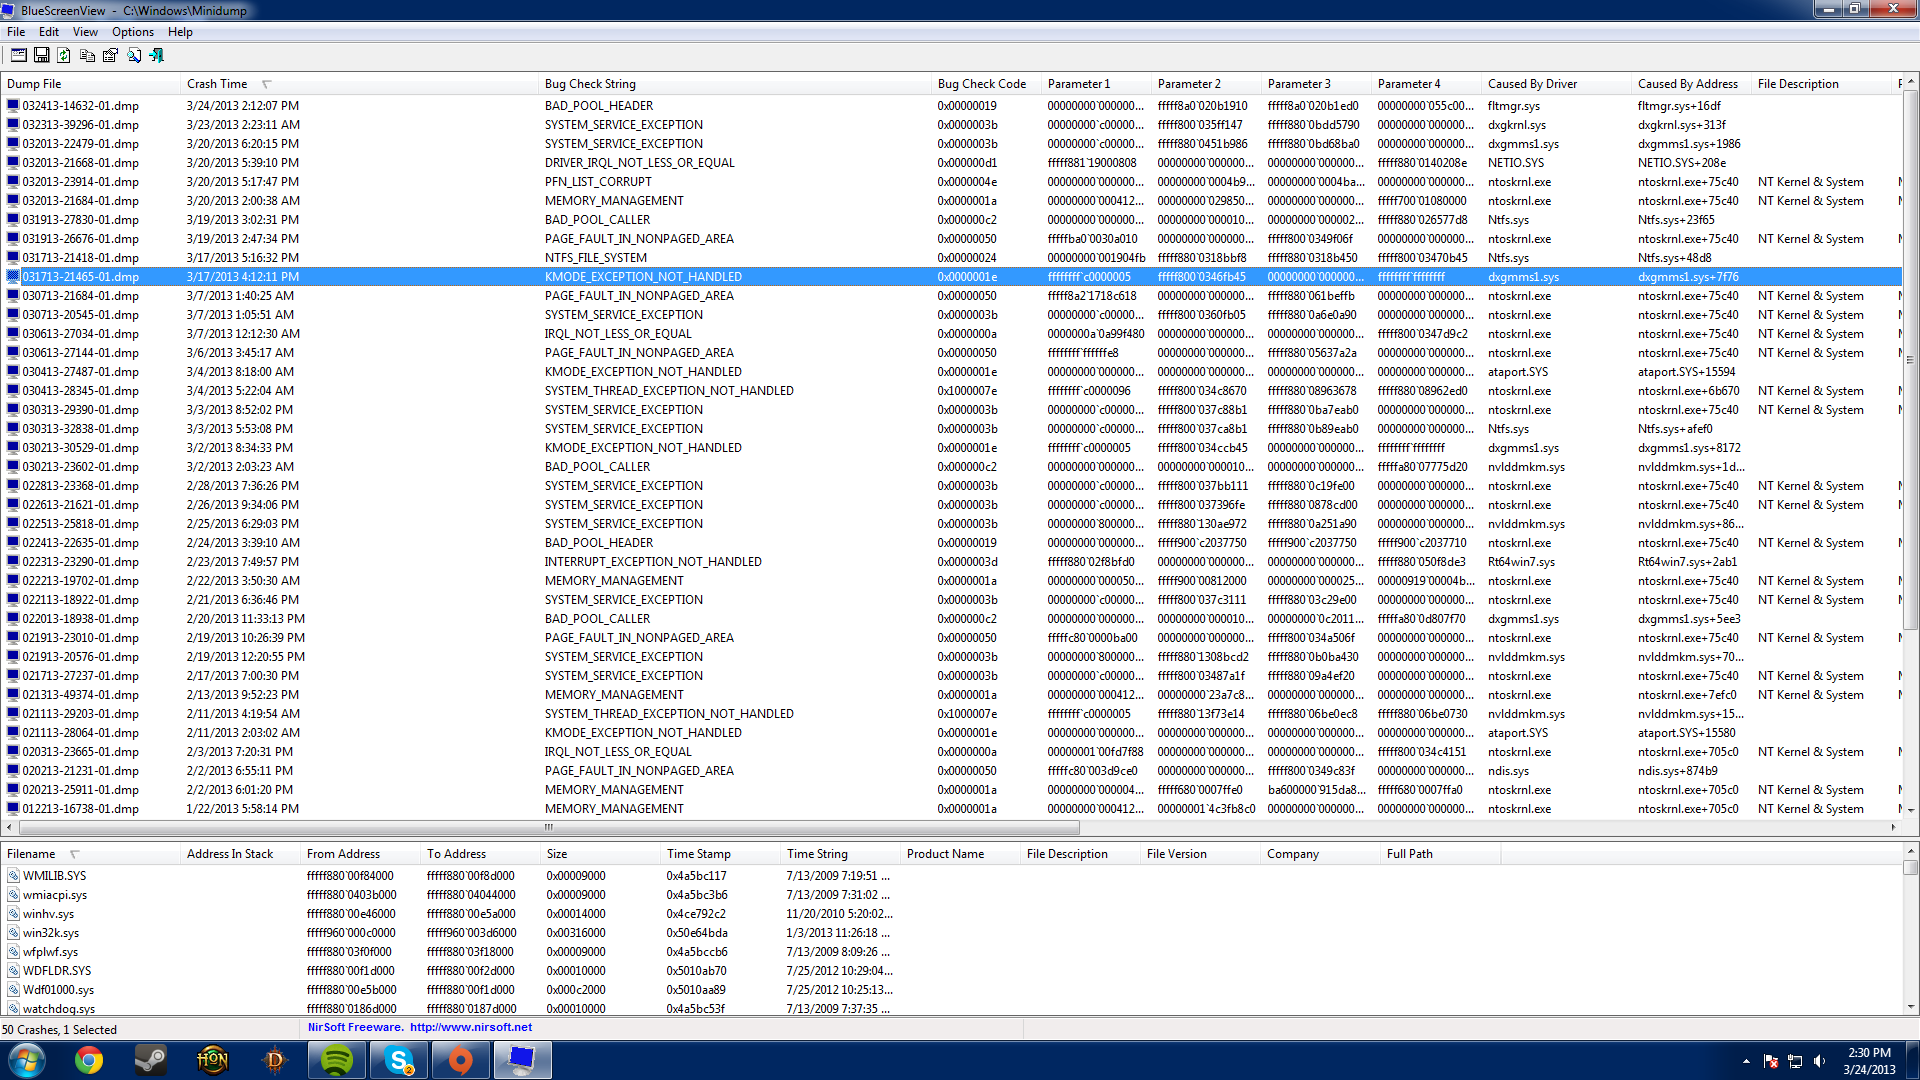Image resolution: width=1920 pixels, height=1080 pixels.
Task: Open the File menu
Action: [16, 32]
